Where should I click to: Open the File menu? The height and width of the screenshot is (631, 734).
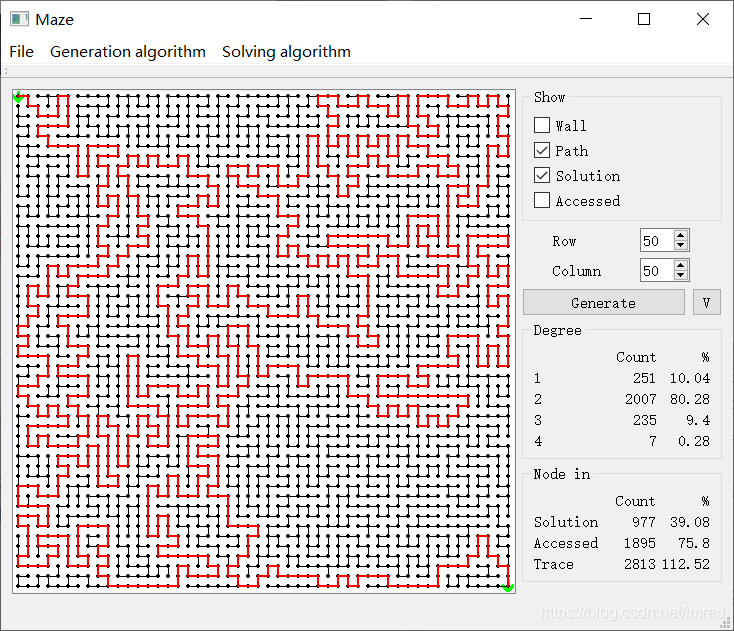(x=22, y=51)
